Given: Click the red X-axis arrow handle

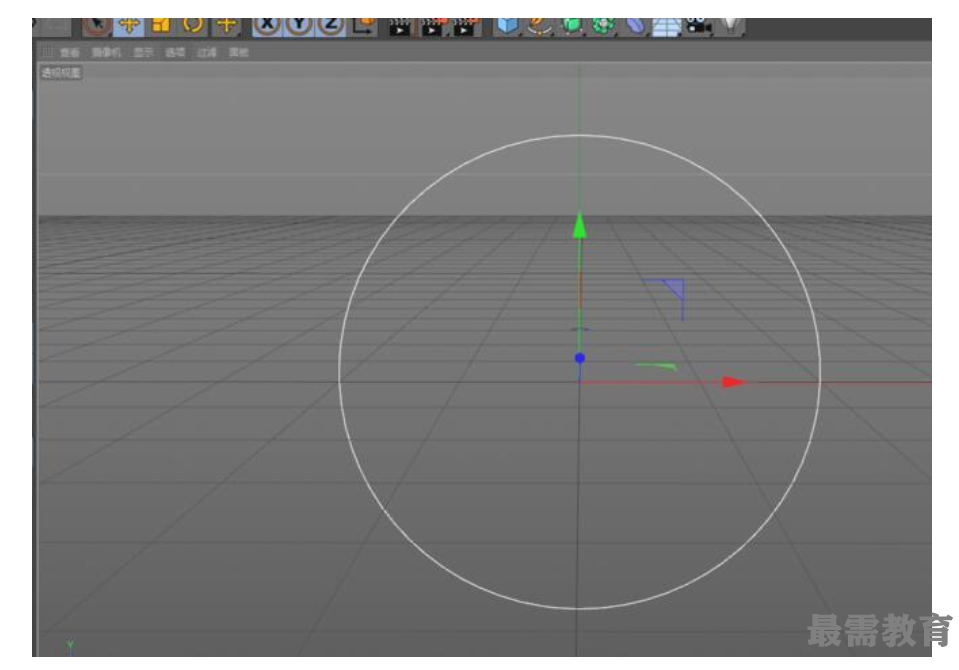Looking at the screenshot, I should coord(733,382).
